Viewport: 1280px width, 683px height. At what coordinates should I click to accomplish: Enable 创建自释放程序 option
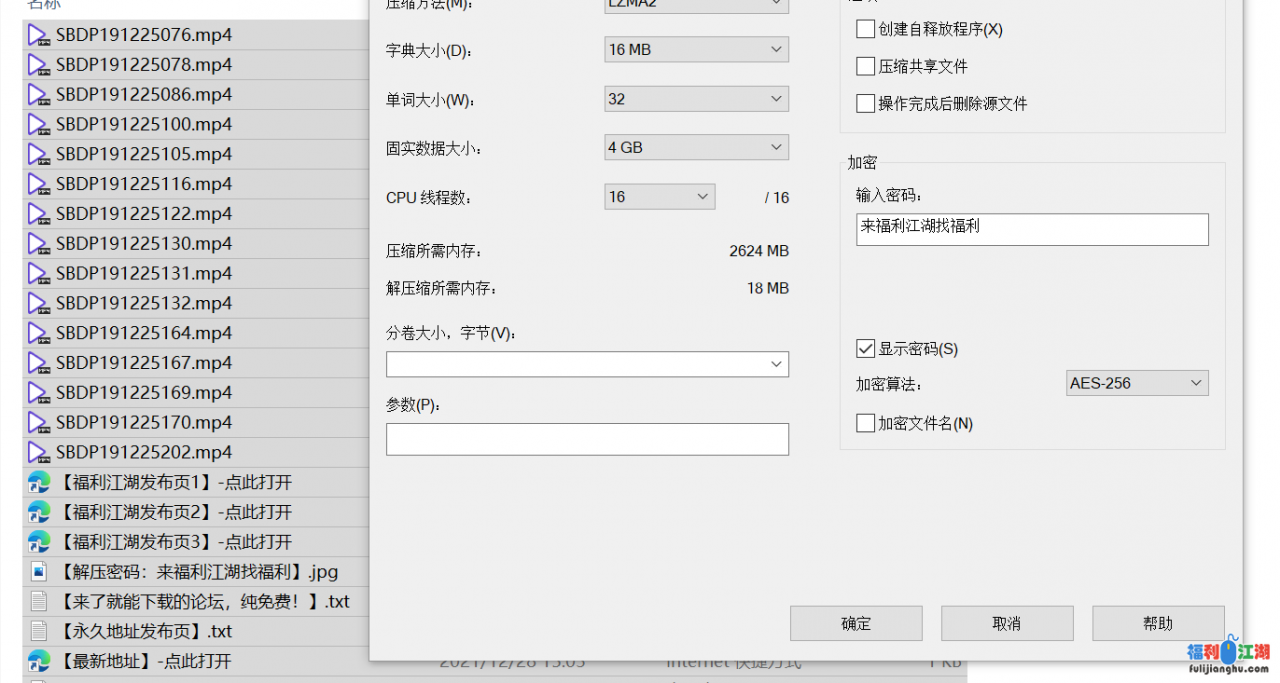(x=865, y=29)
